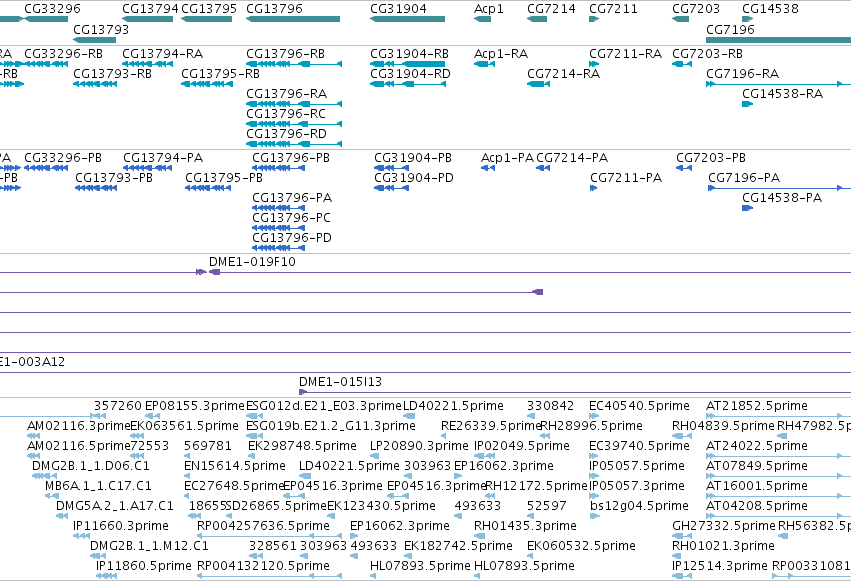Click EST EK182742.5prime
The height and width of the screenshot is (581, 851).
[x=458, y=546]
